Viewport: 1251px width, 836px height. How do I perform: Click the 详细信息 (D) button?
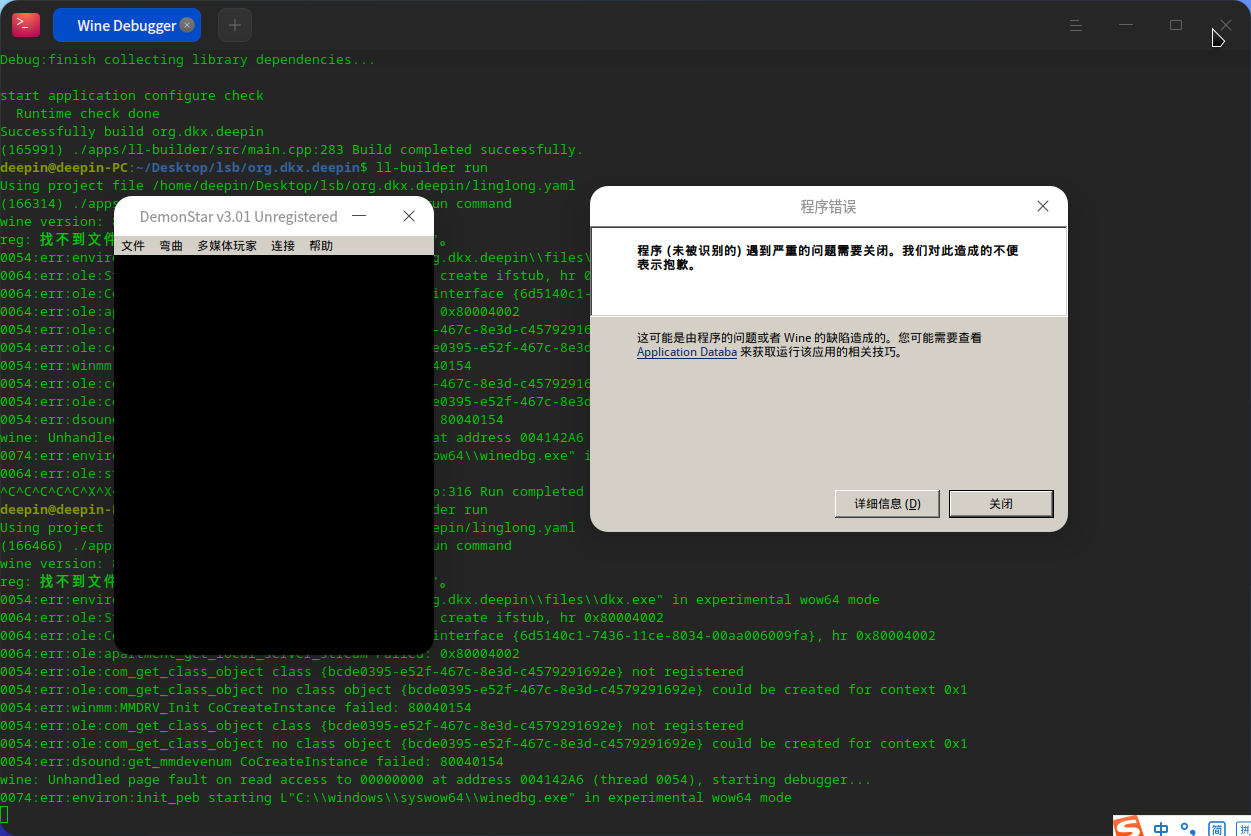[x=887, y=504]
